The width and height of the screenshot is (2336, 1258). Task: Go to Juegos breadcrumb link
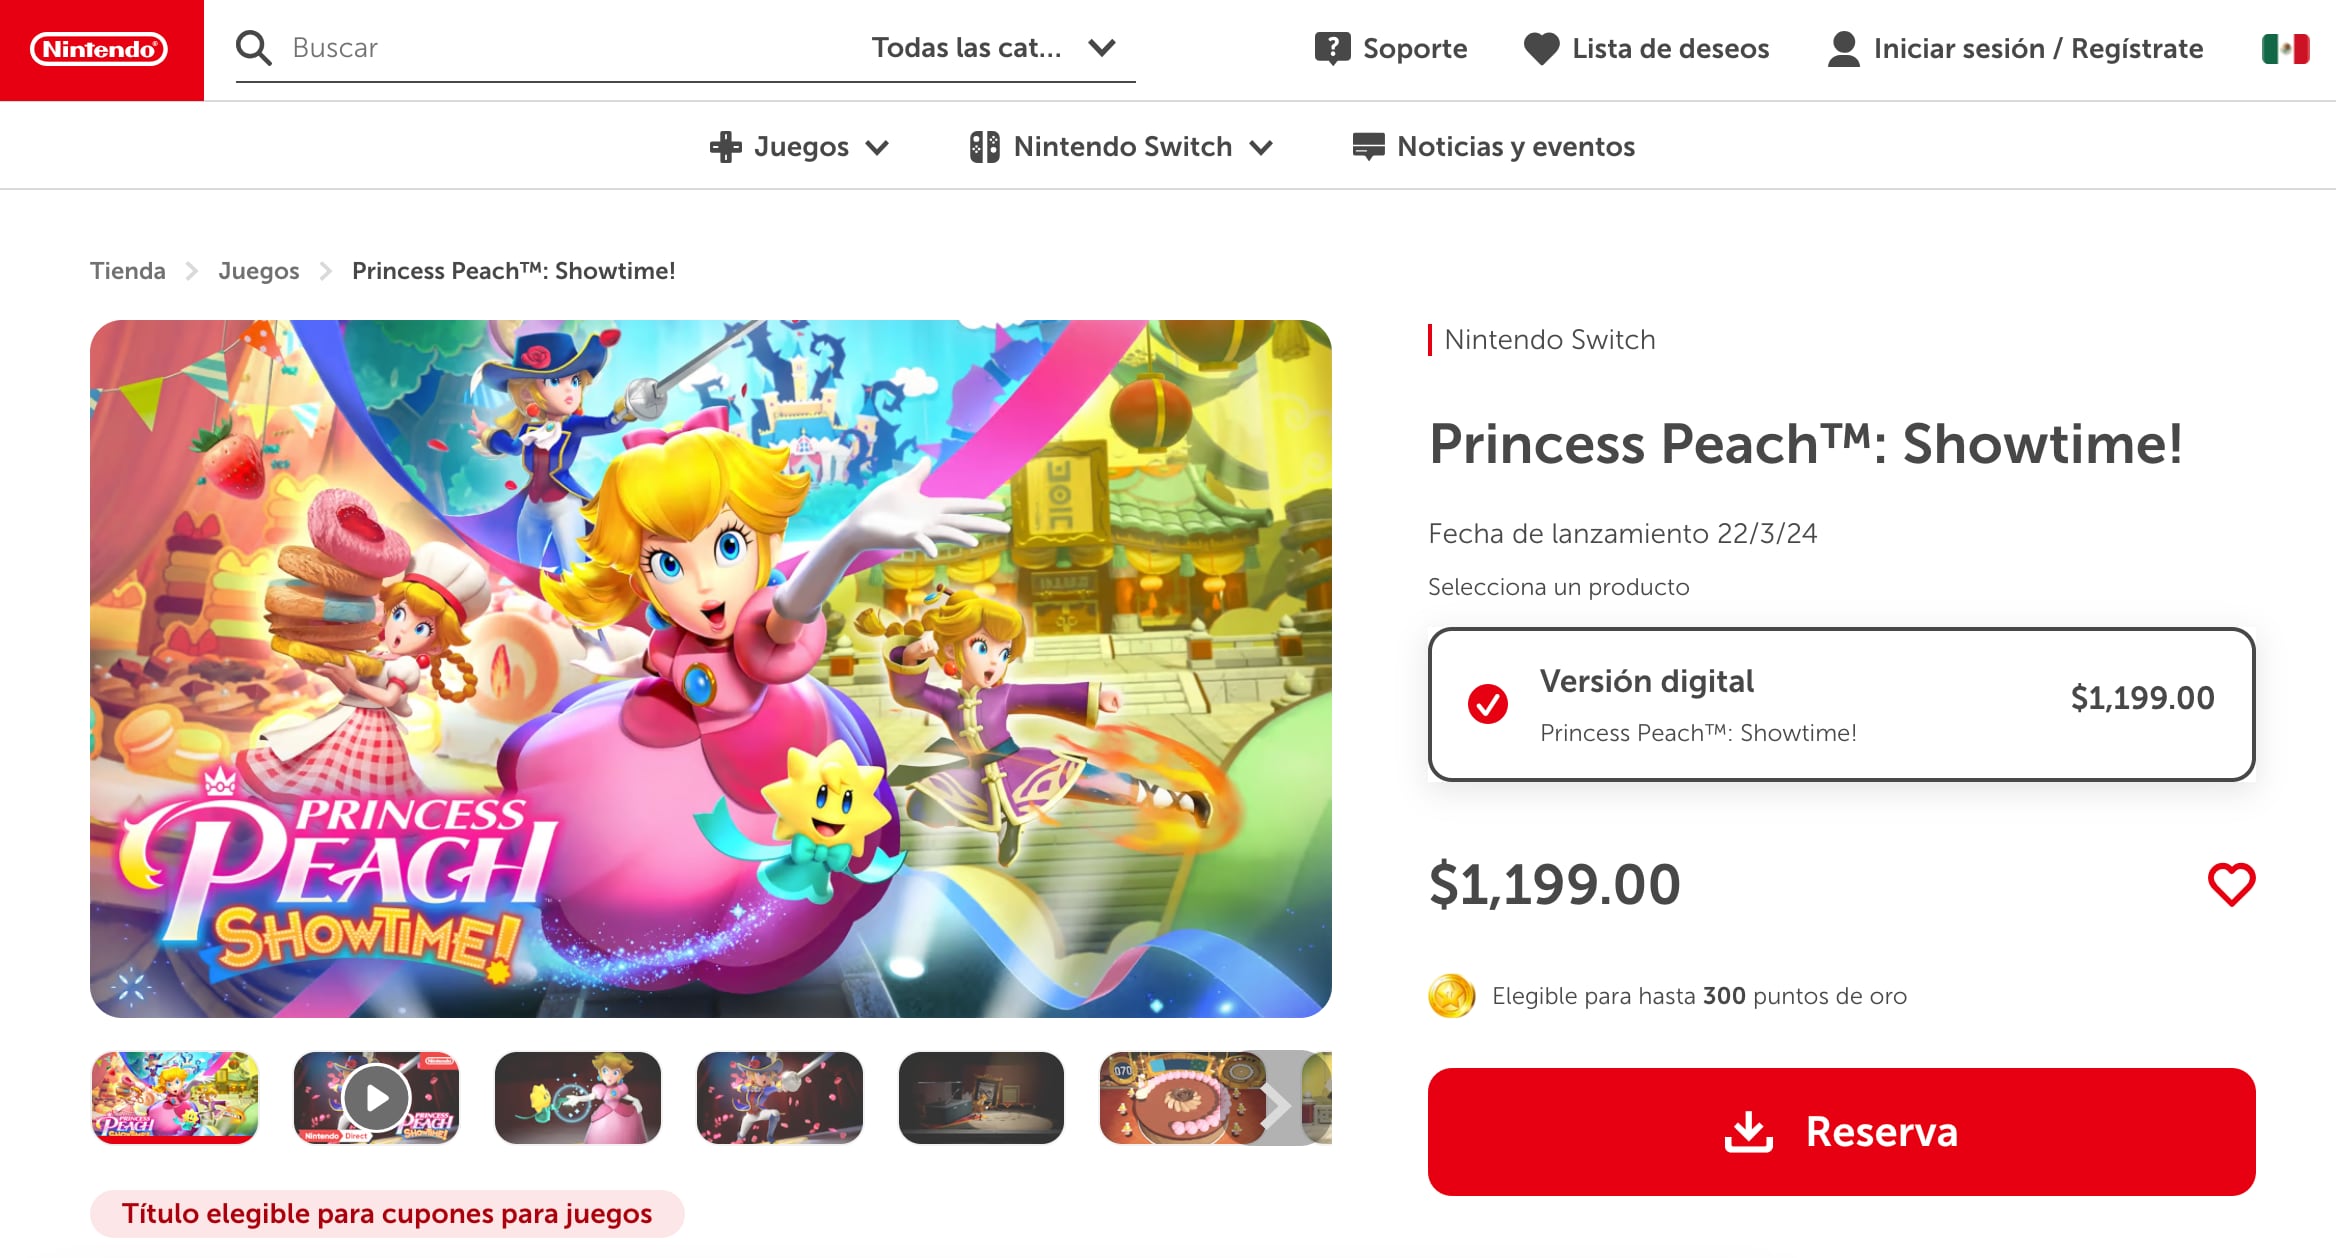coord(258,271)
